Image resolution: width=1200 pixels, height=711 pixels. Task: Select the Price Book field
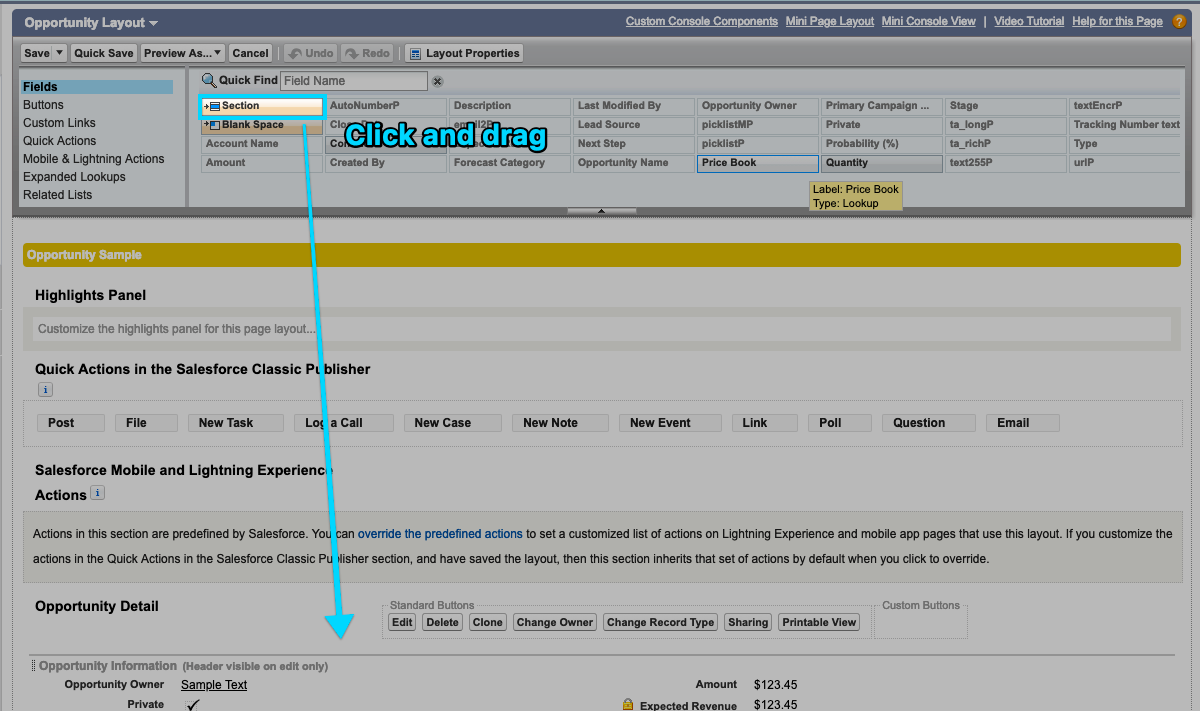click(x=758, y=163)
